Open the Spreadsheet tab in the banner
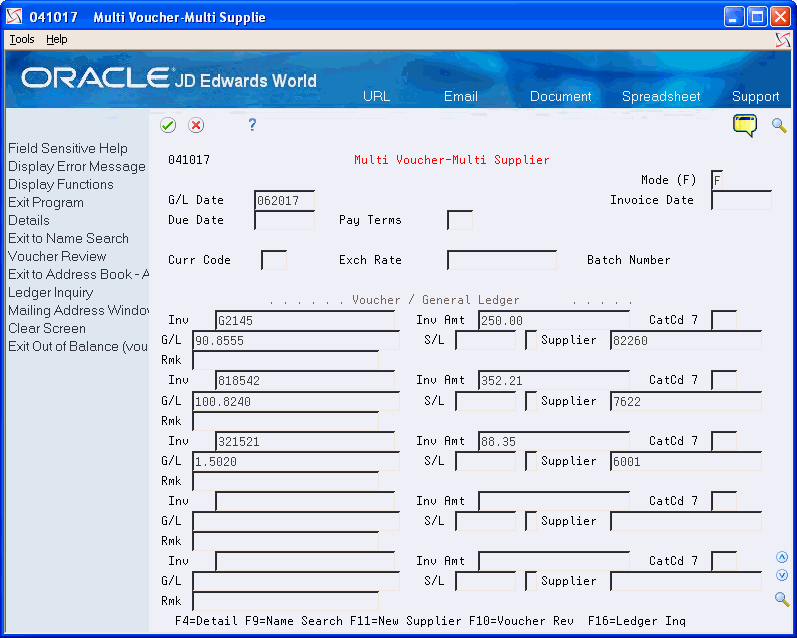This screenshot has height=638, width=797. click(x=661, y=97)
